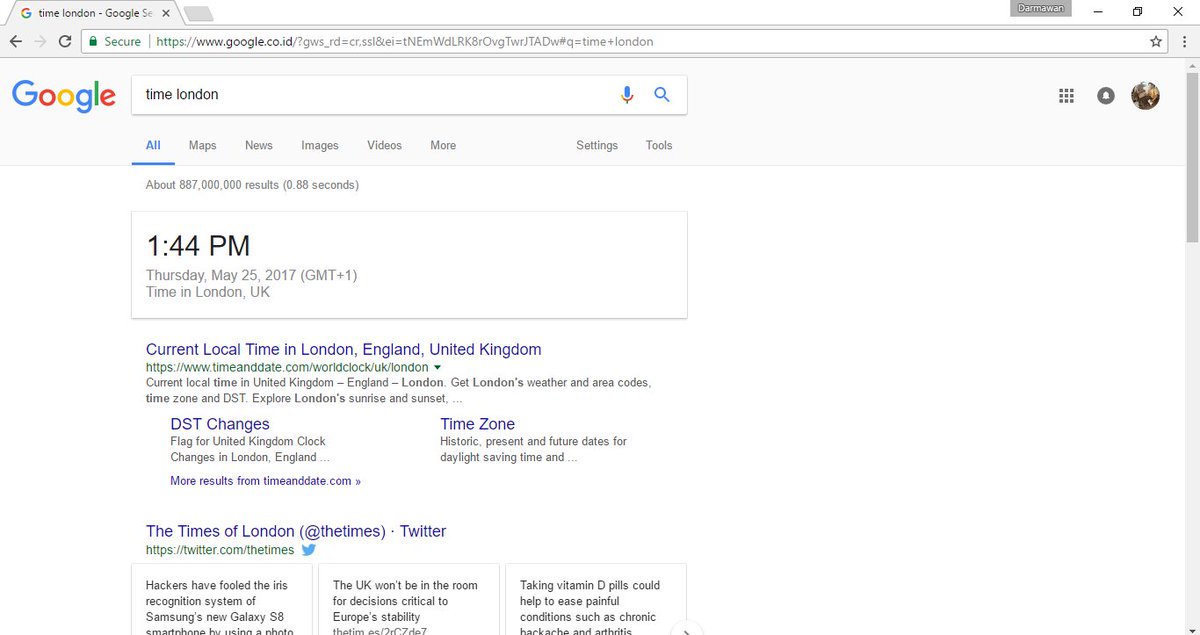Image resolution: width=1200 pixels, height=635 pixels.
Task: Open the Samsung Galaxy S8 iris tweet card
Action: coord(221,600)
